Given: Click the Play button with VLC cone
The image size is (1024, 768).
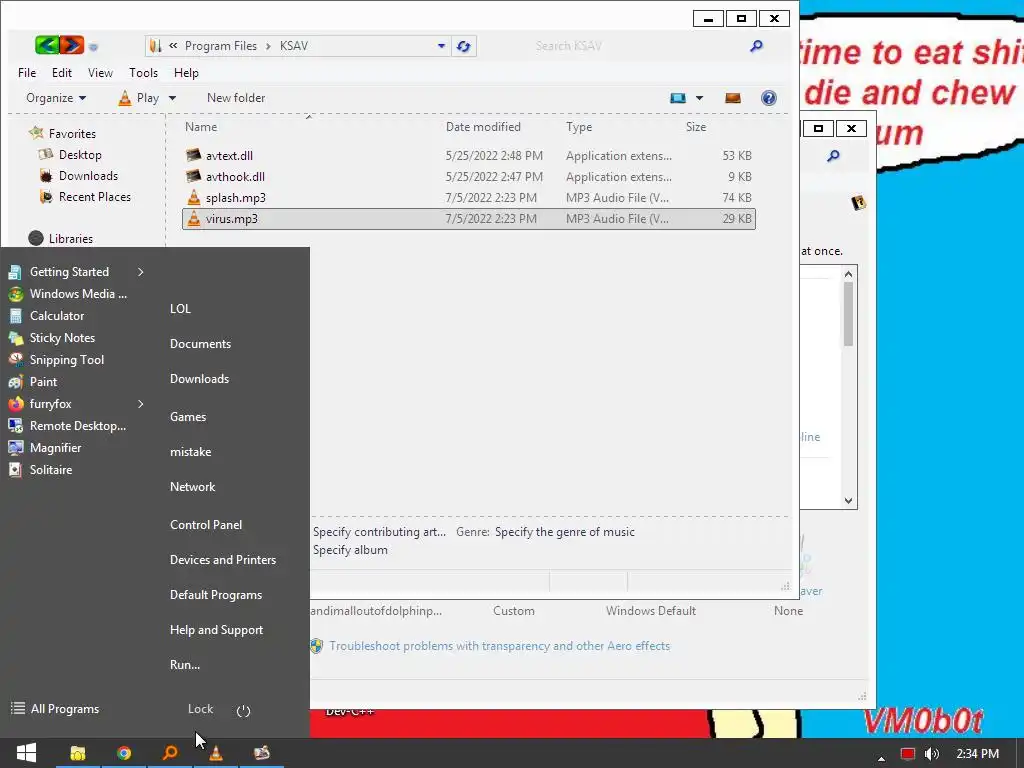Looking at the screenshot, I should [138, 98].
